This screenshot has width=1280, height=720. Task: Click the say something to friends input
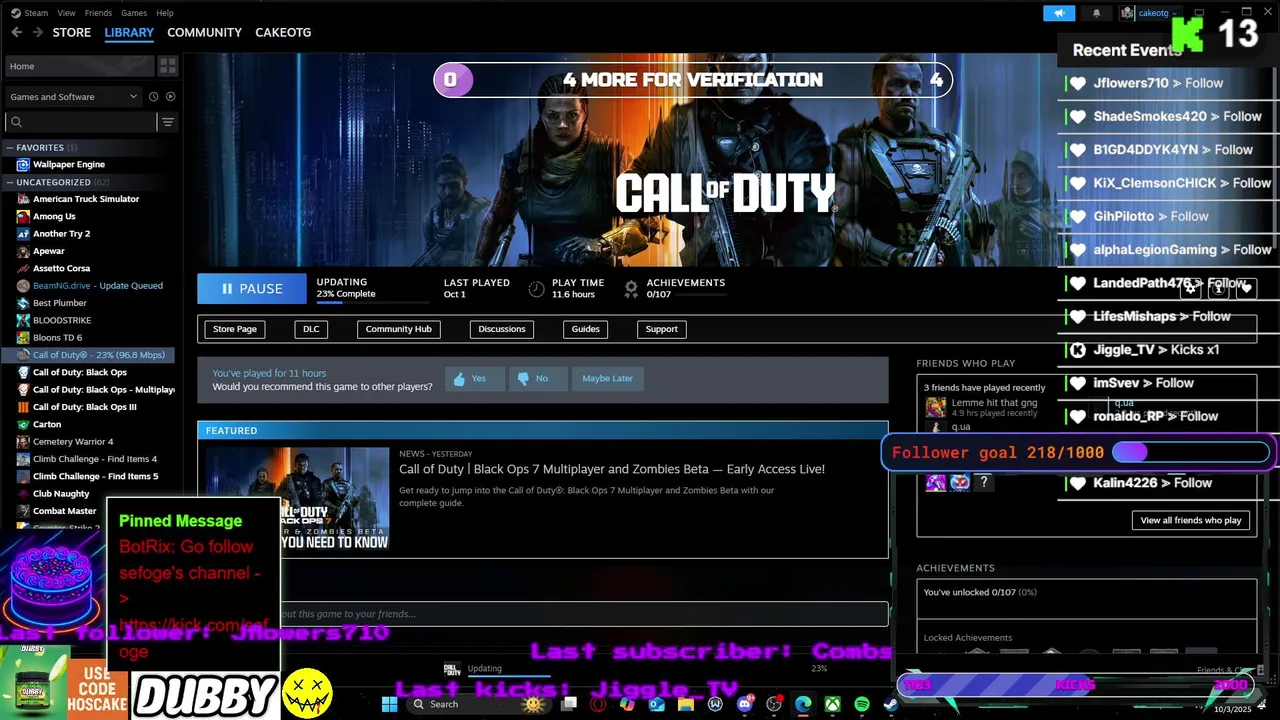(543, 614)
